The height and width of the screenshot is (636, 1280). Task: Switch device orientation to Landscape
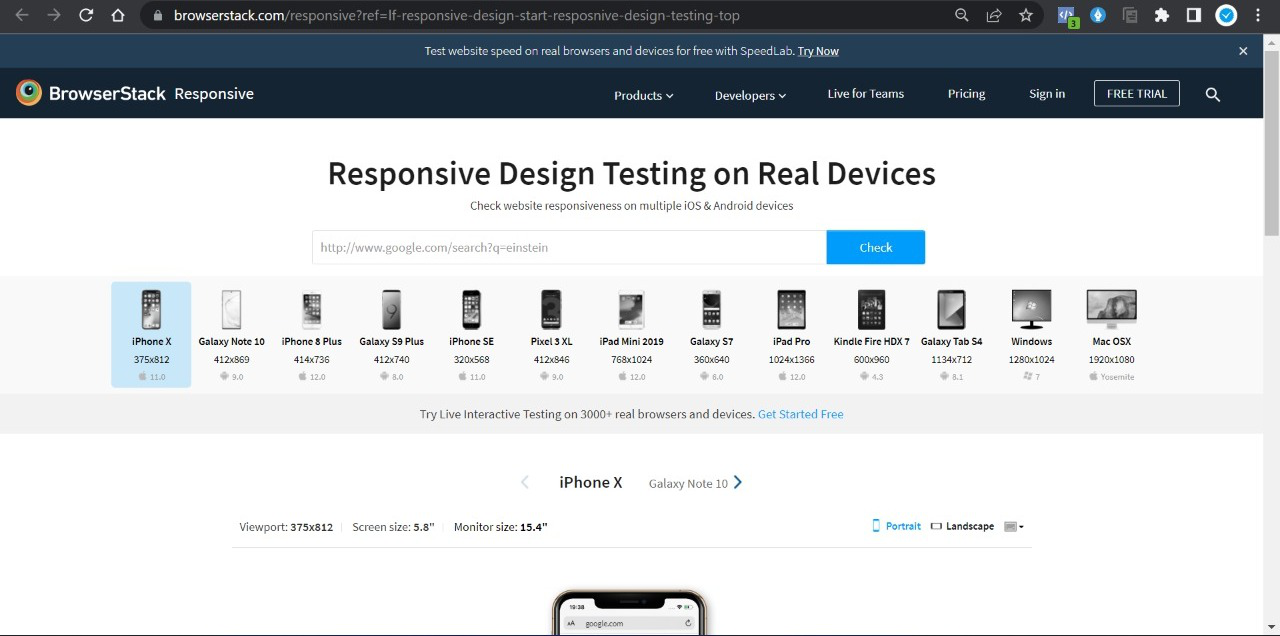tap(962, 525)
